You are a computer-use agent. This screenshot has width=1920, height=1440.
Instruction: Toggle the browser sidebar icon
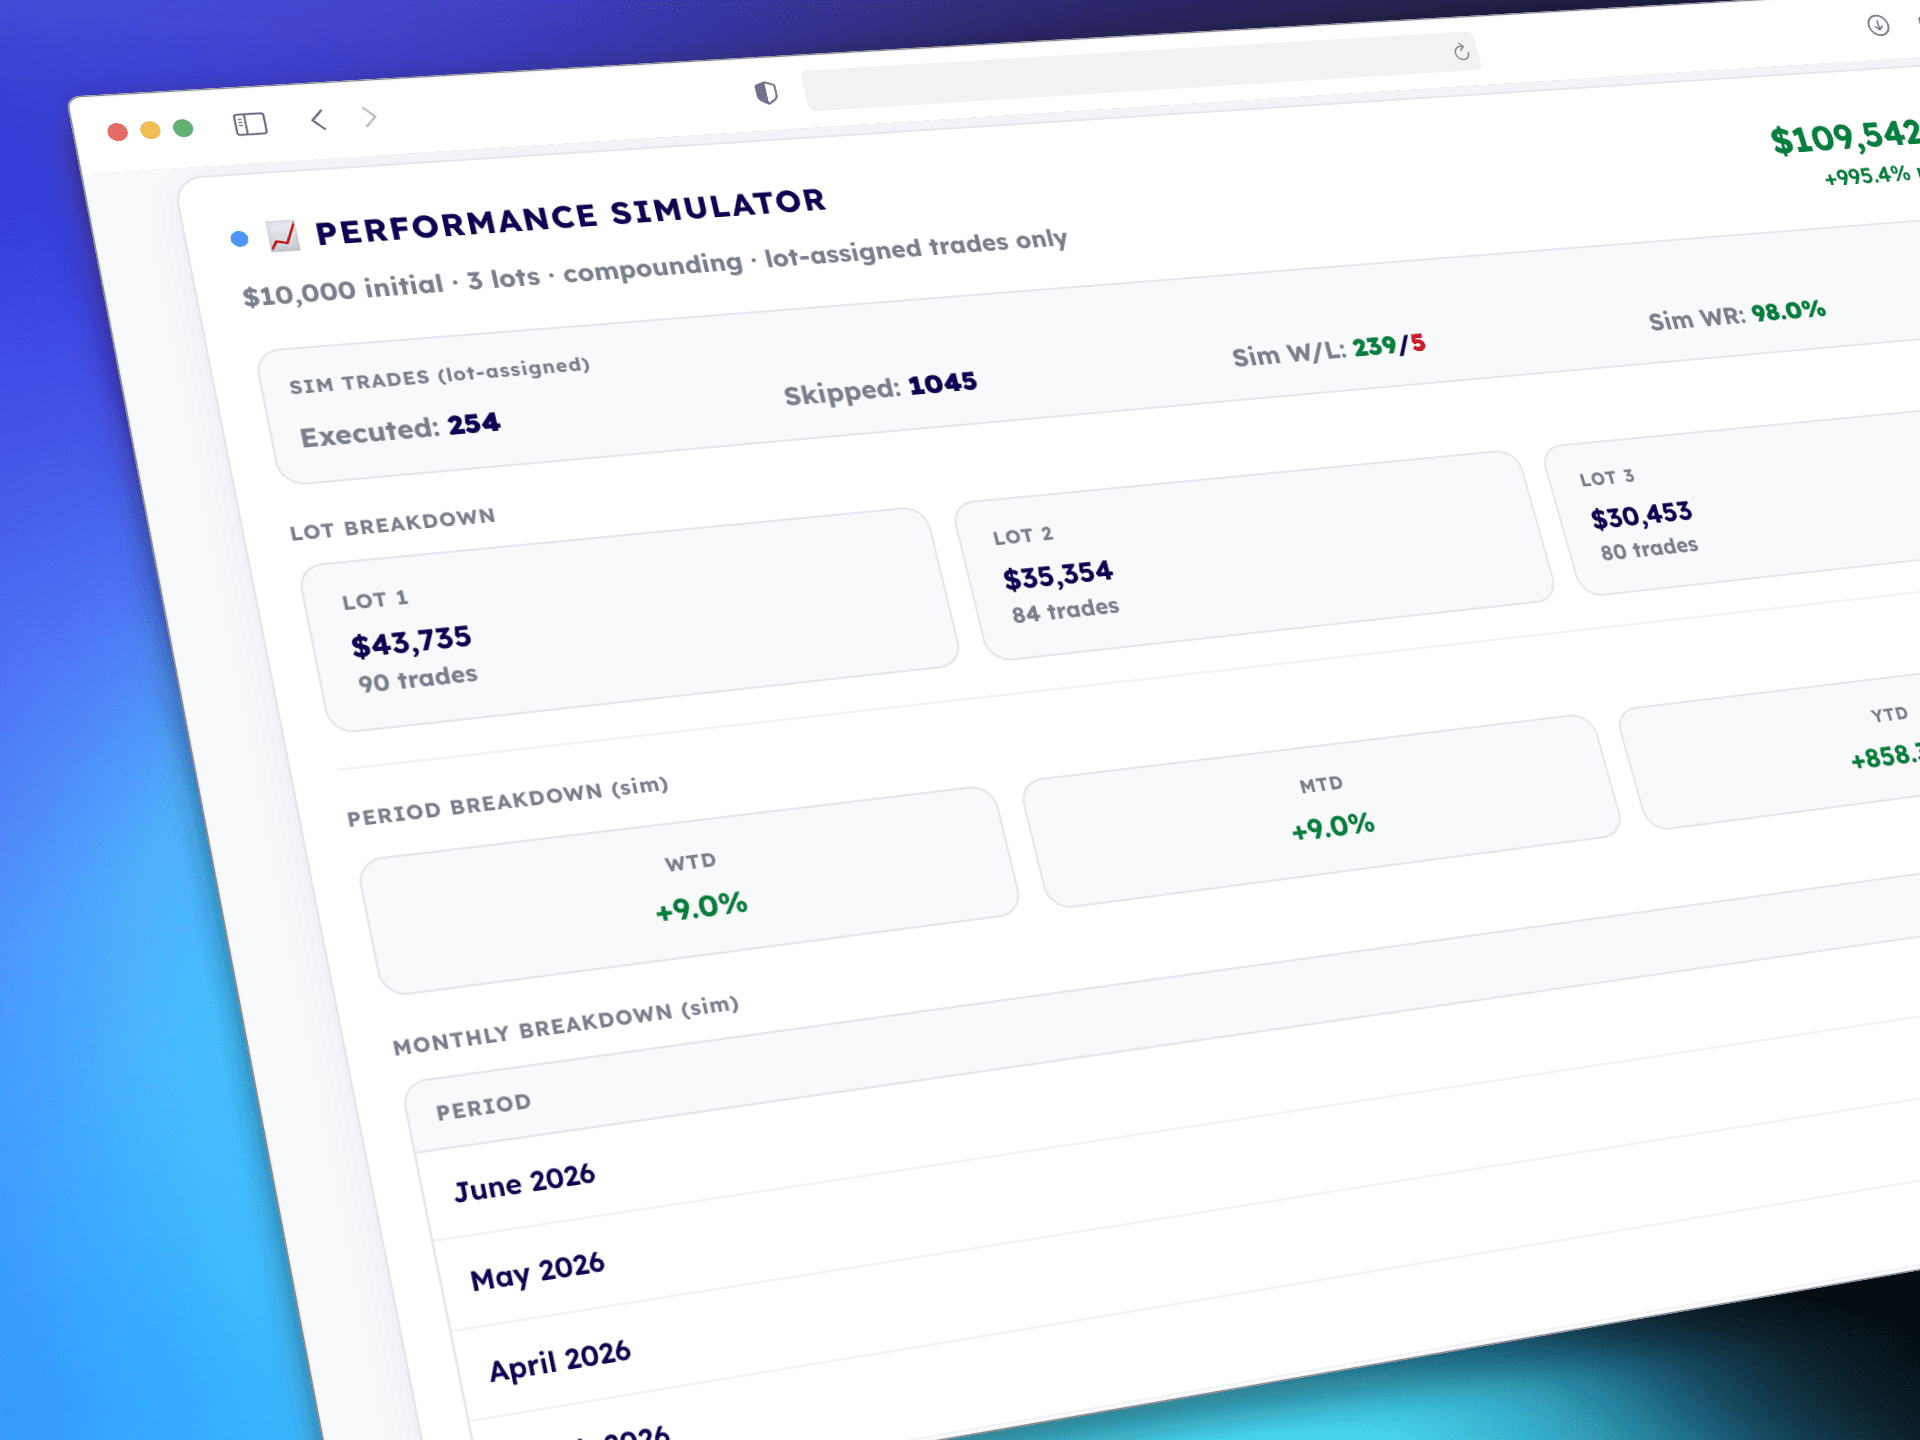[250, 124]
